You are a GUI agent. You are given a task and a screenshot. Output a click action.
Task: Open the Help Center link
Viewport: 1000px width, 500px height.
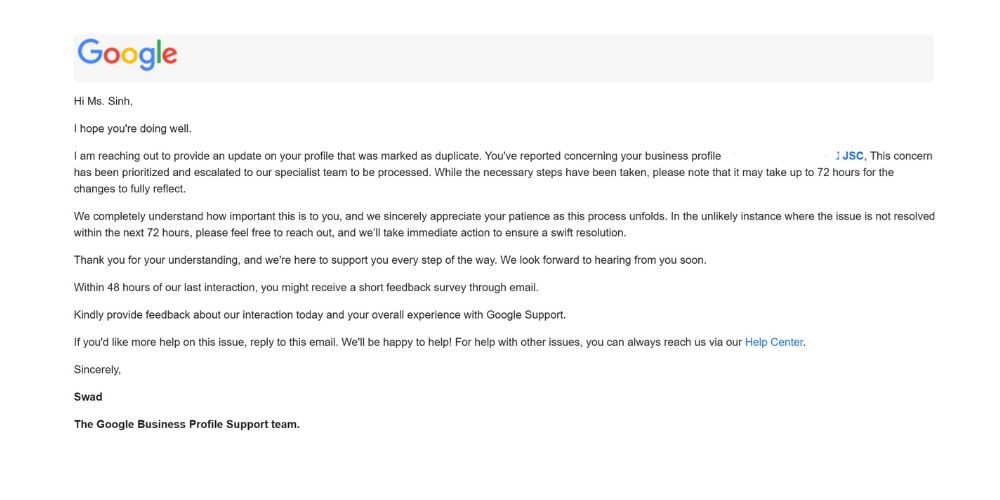(774, 342)
